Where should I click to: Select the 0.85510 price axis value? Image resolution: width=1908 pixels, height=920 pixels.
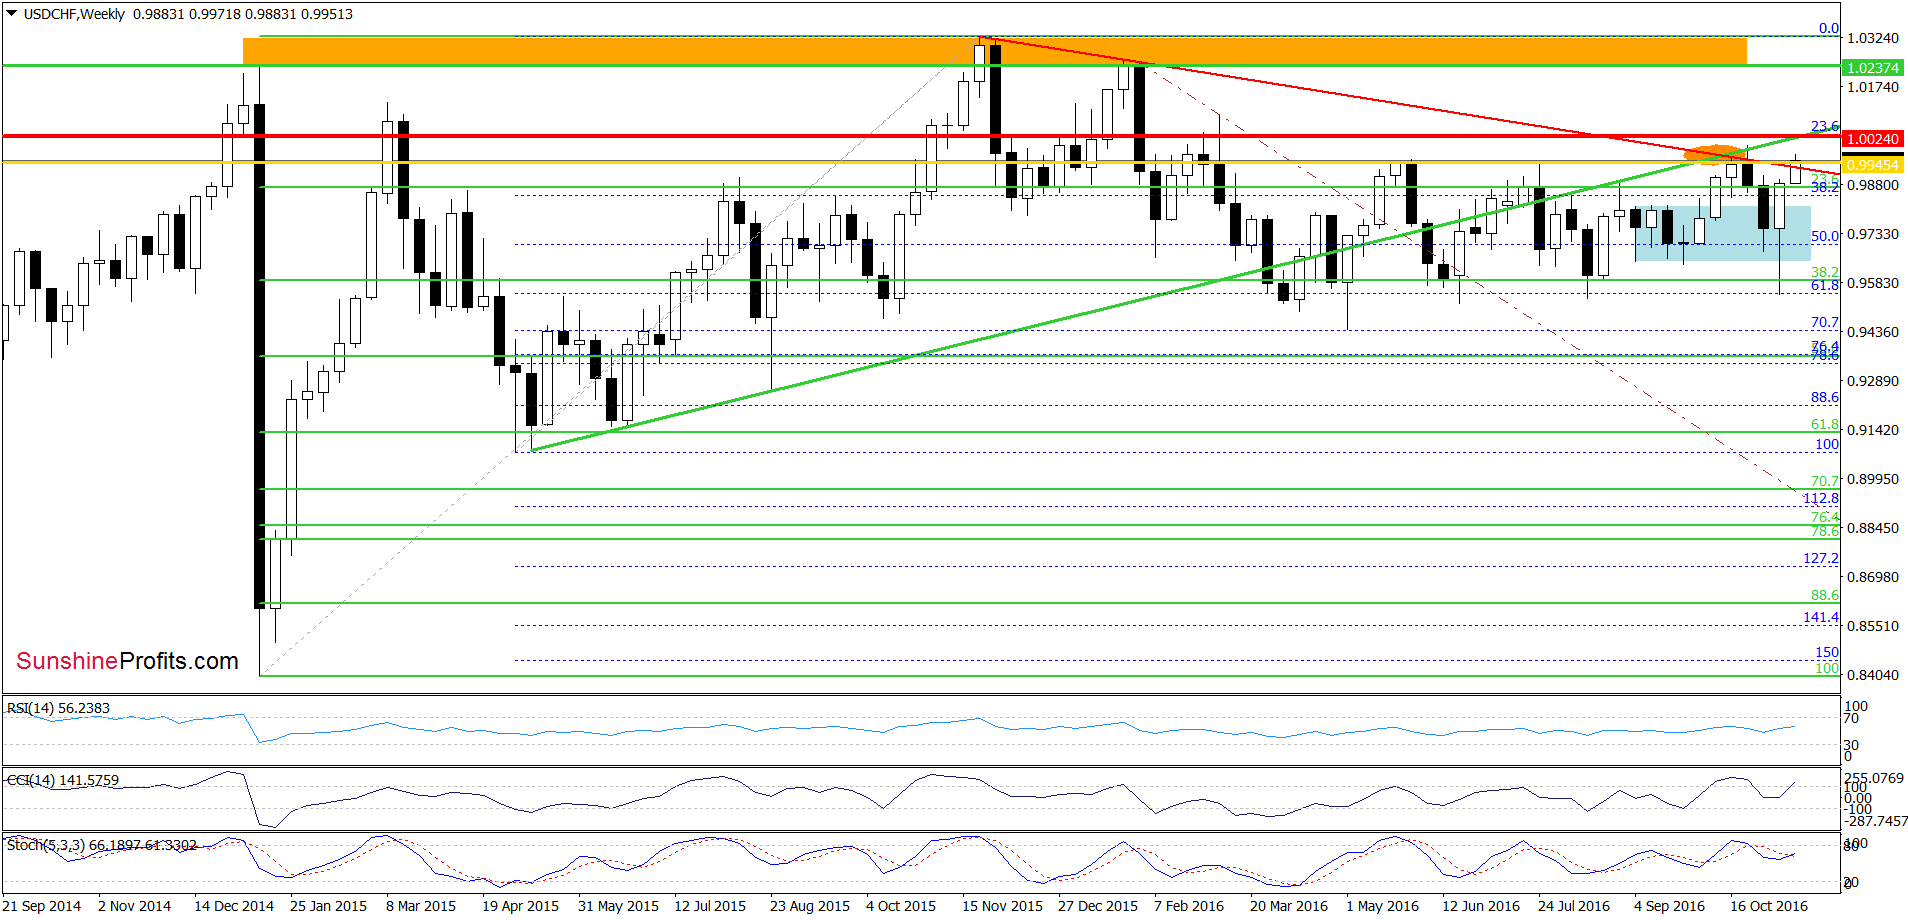pos(1873,626)
